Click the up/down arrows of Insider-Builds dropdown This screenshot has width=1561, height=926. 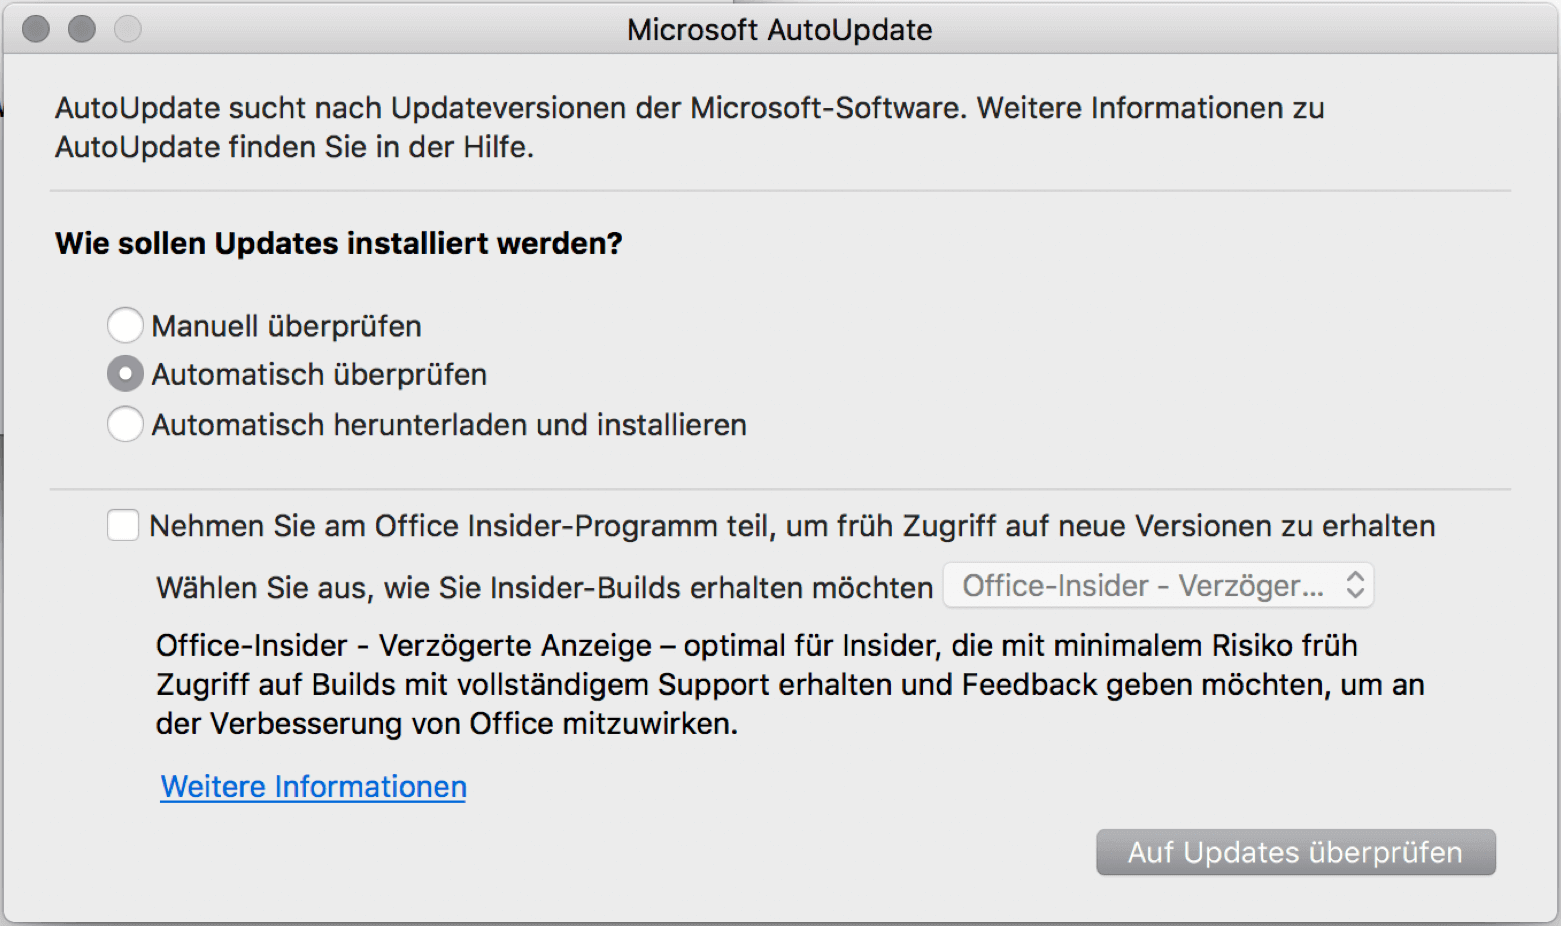pyautogui.click(x=1355, y=585)
